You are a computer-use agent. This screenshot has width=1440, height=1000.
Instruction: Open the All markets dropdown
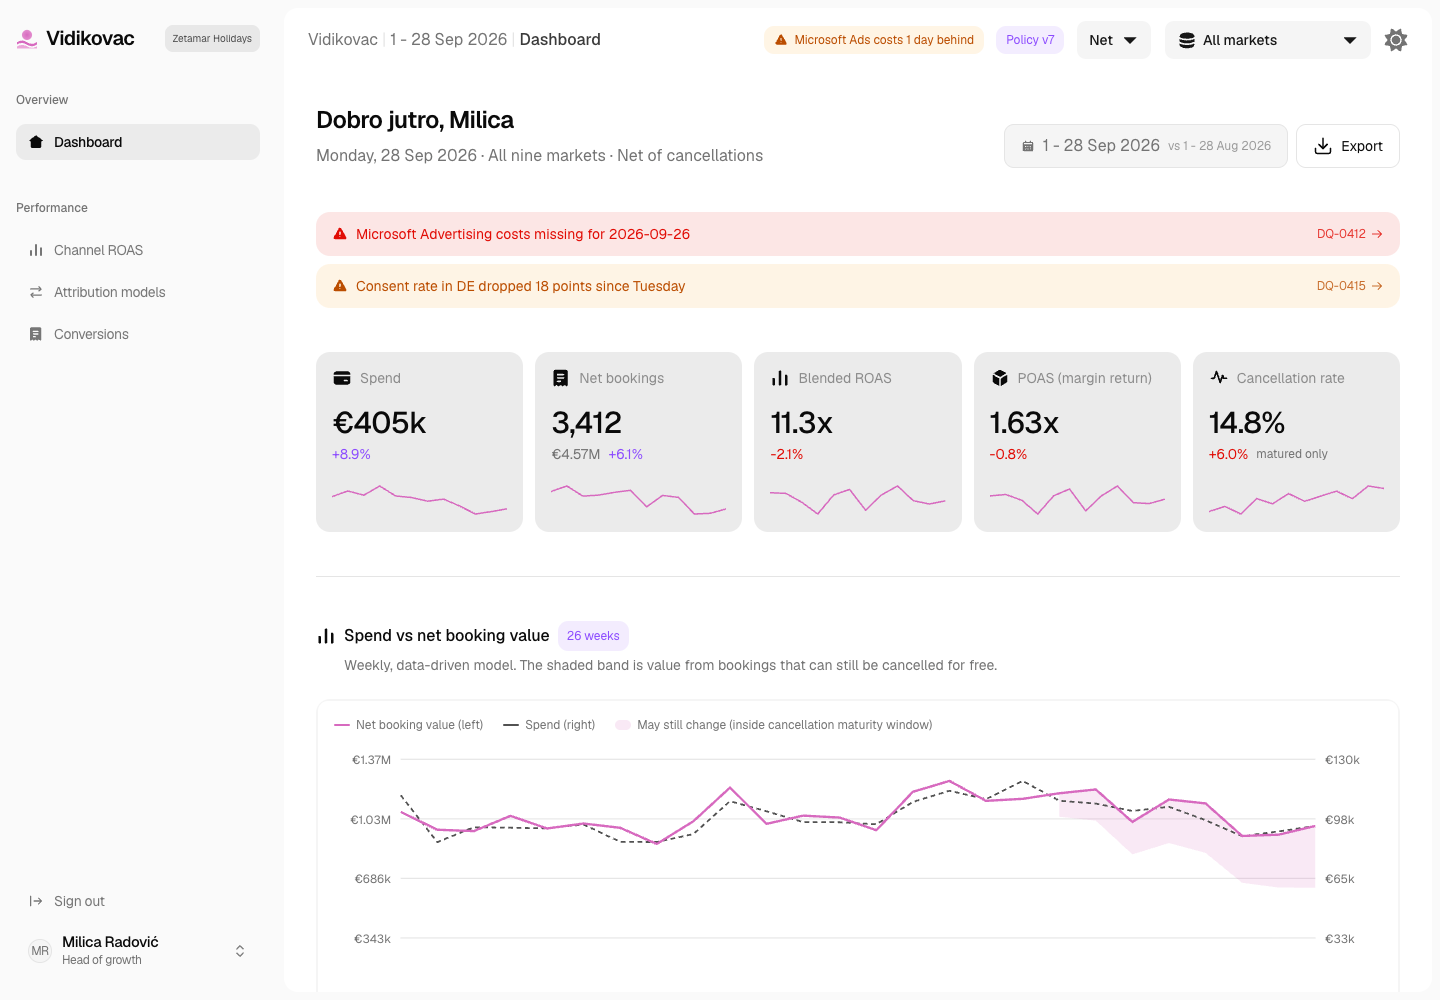click(1267, 40)
